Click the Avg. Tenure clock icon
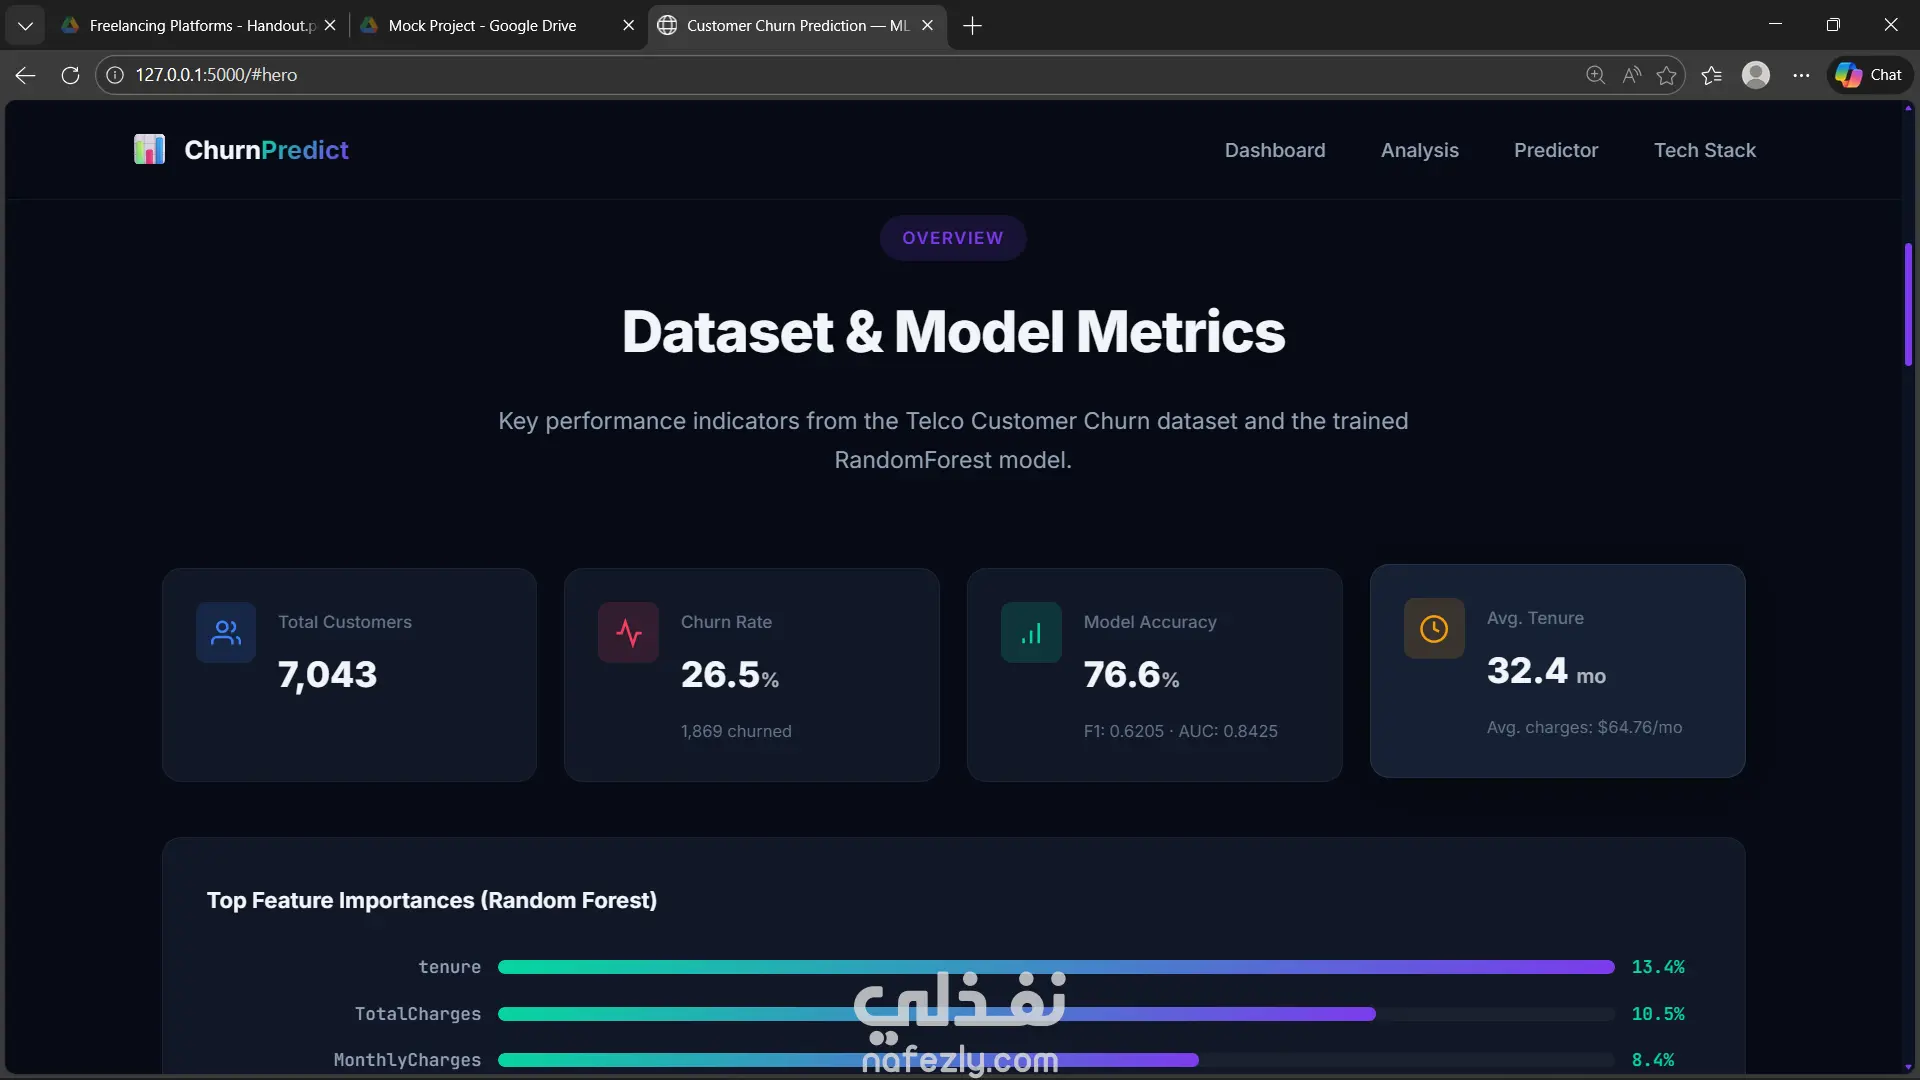This screenshot has width=1920, height=1080. tap(1434, 628)
